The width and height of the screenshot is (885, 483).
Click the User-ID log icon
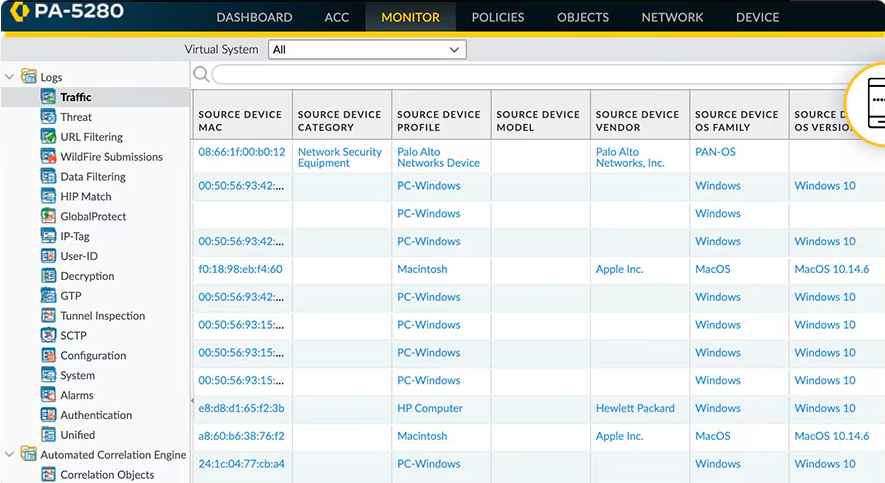49,256
